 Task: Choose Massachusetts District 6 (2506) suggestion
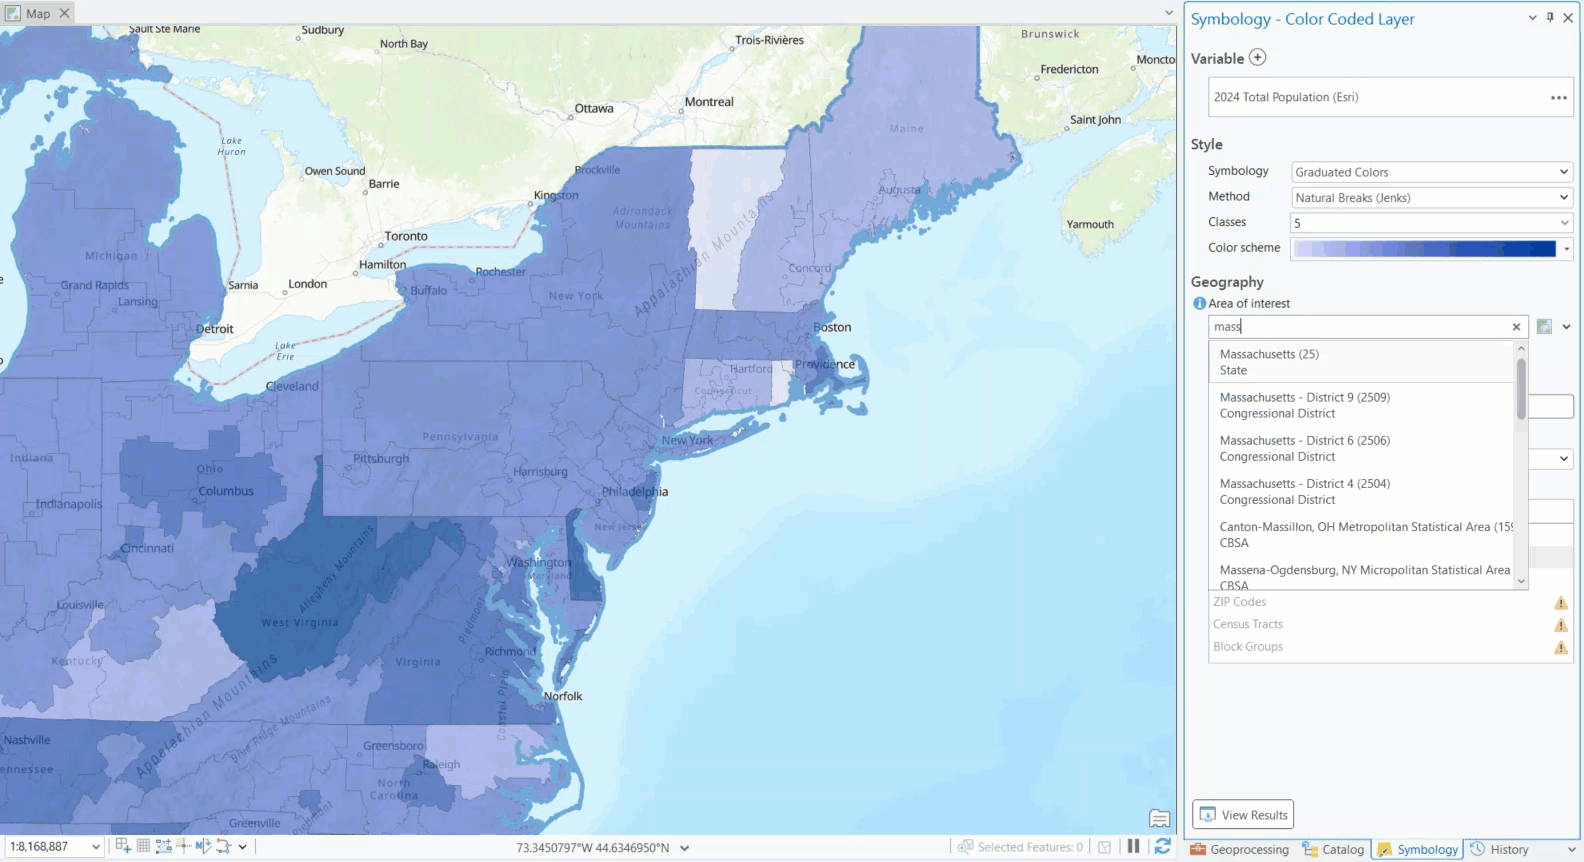click(1361, 448)
